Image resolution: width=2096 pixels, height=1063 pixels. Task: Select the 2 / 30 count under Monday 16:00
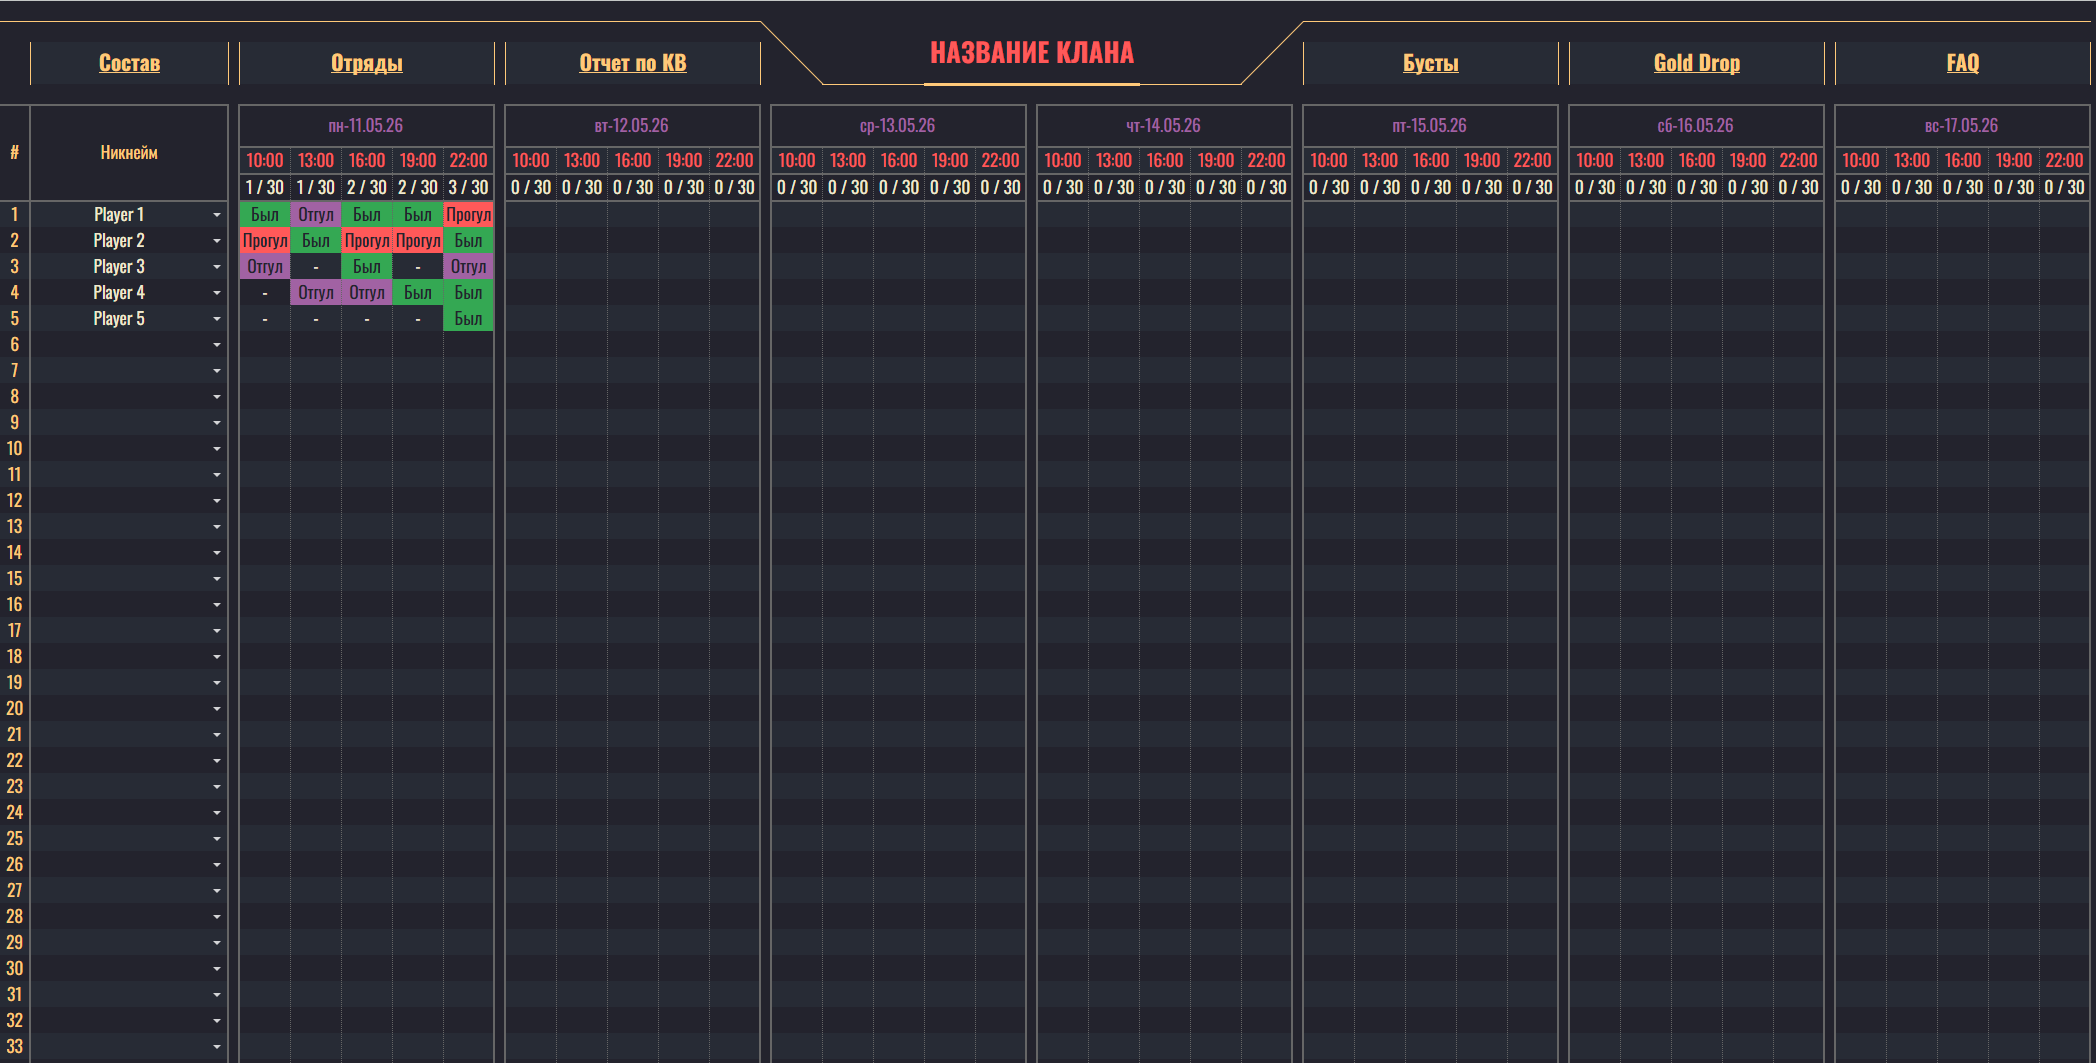(x=367, y=188)
